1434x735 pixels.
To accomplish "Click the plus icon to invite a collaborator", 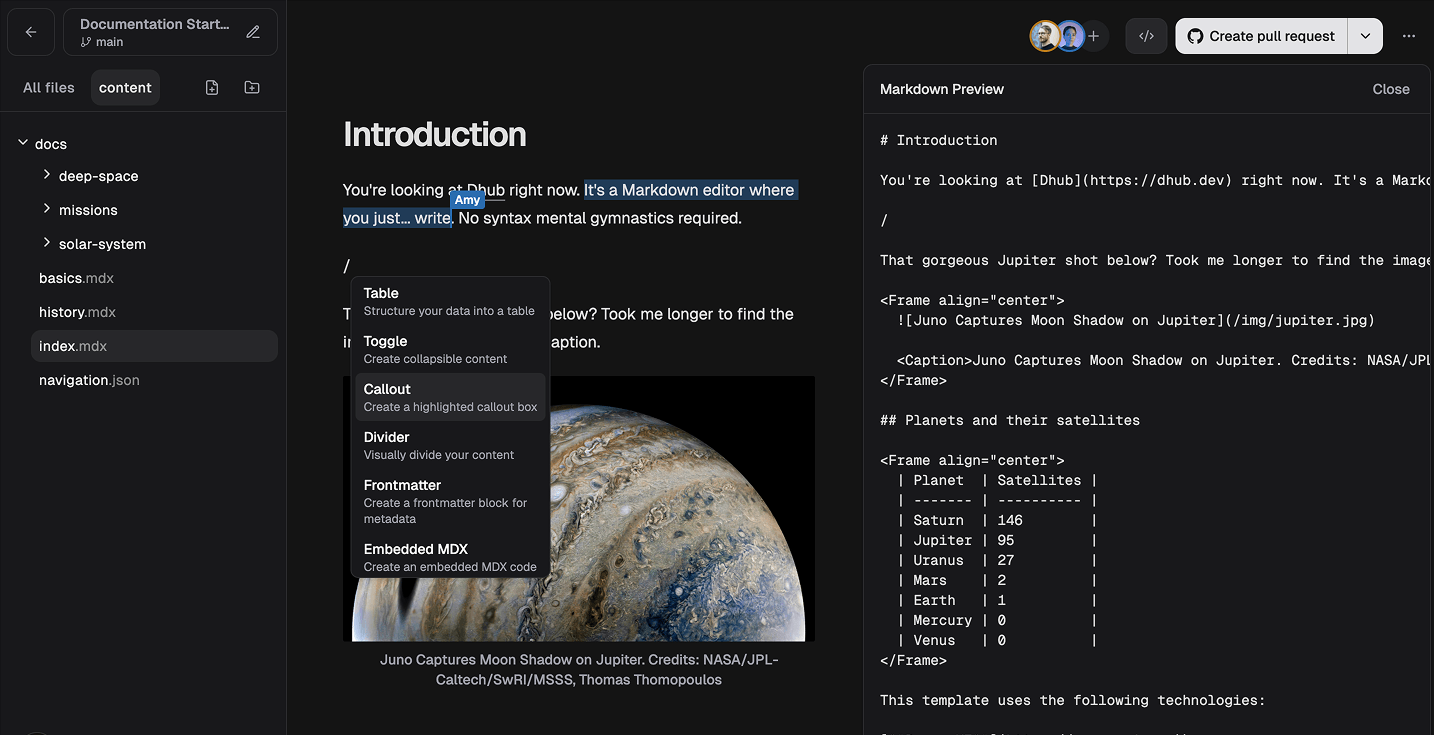I will [1093, 35].
